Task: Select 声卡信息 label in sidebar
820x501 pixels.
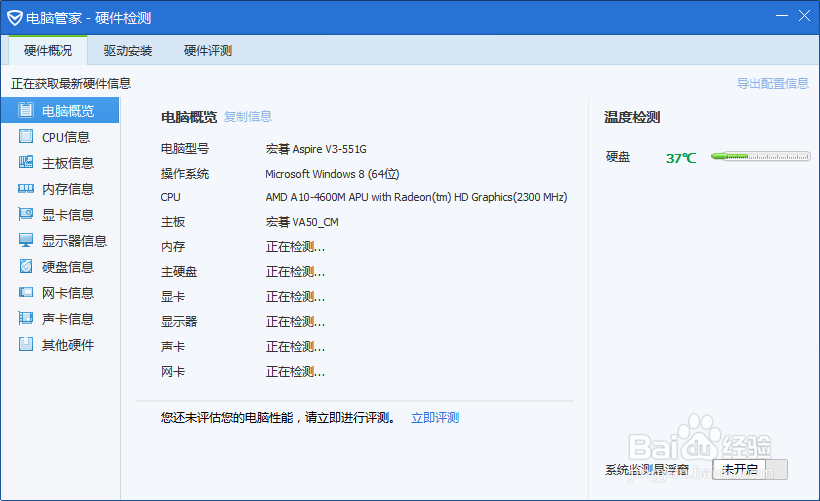Action: (68, 319)
